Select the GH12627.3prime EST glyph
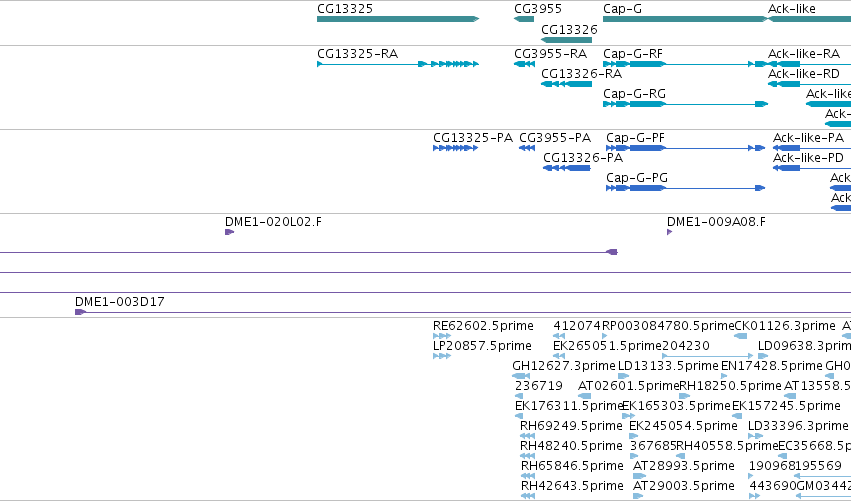 (x=521, y=376)
